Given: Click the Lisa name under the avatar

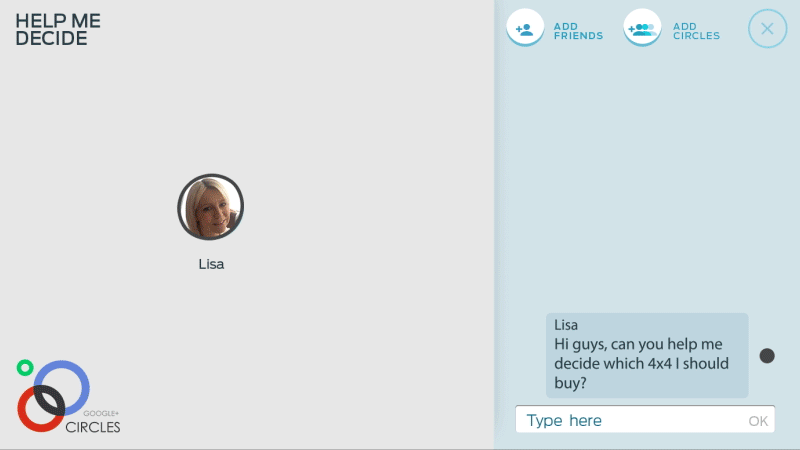Looking at the screenshot, I should click(x=211, y=264).
